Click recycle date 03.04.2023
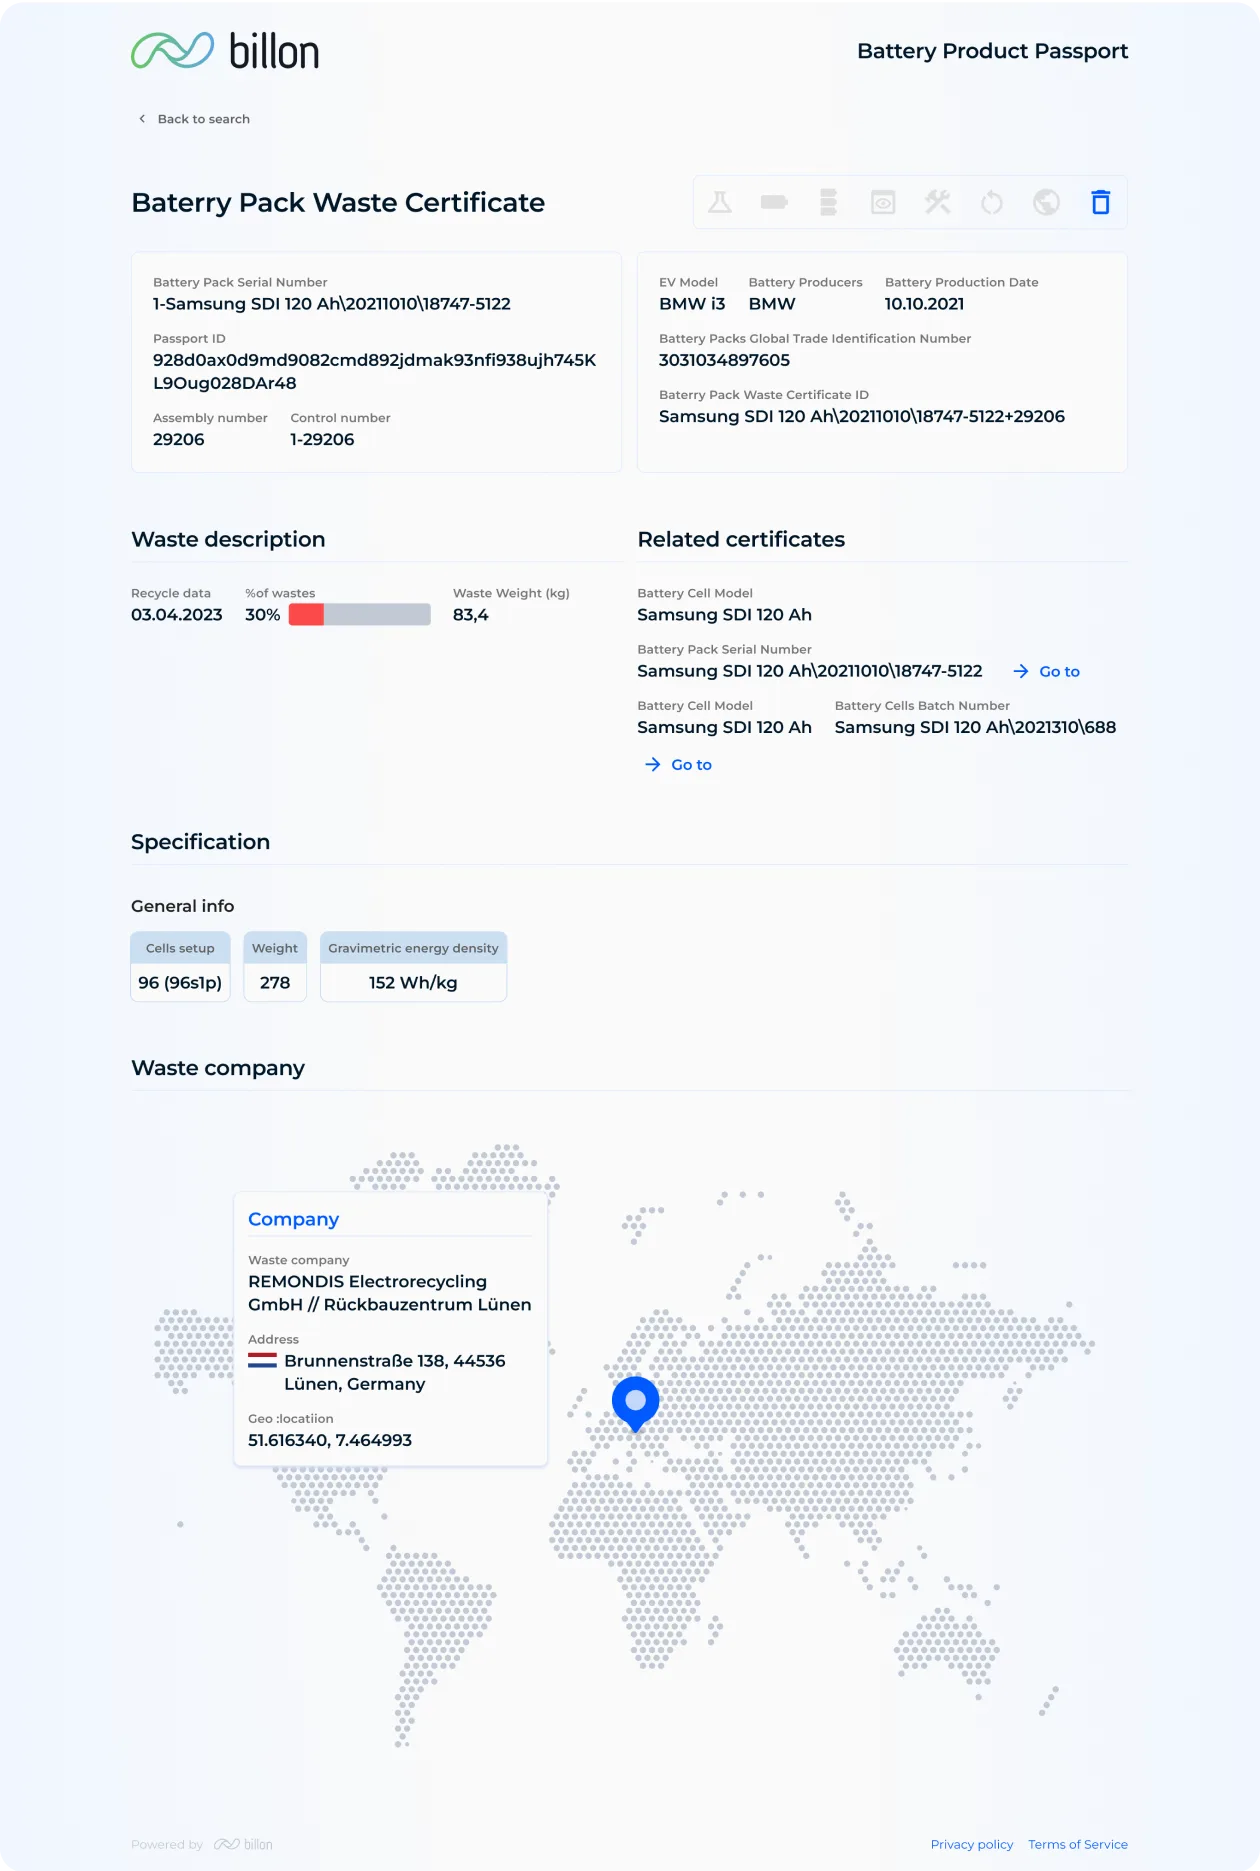The width and height of the screenshot is (1260, 1871). [177, 615]
